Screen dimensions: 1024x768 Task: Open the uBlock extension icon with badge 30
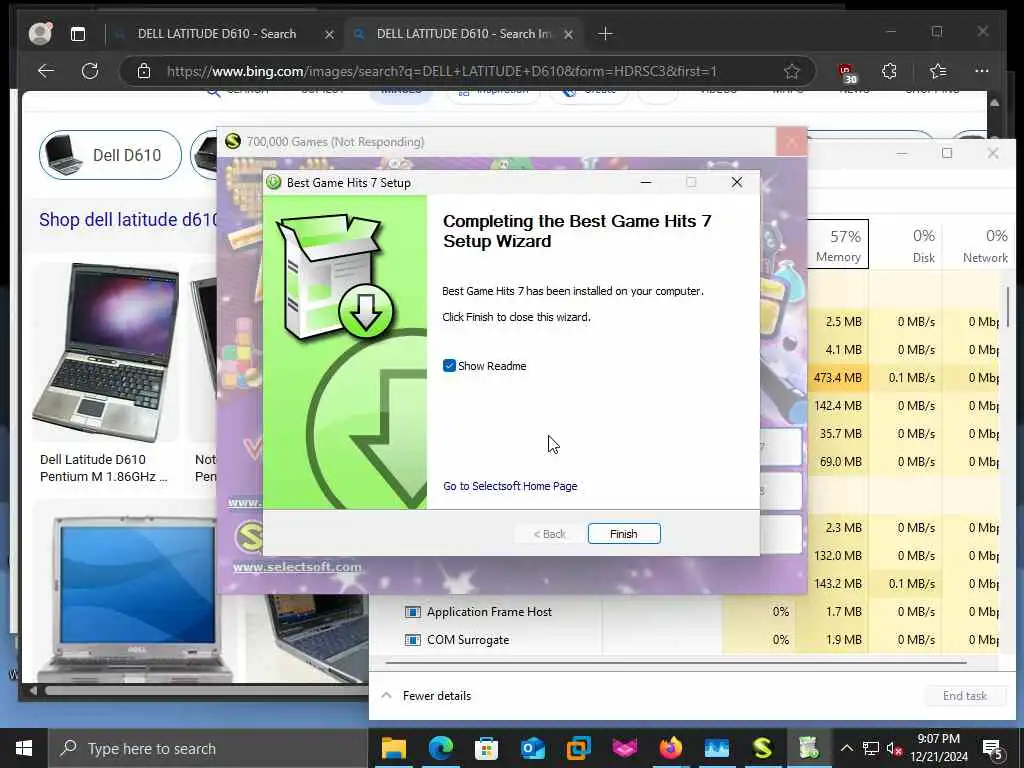pos(847,72)
